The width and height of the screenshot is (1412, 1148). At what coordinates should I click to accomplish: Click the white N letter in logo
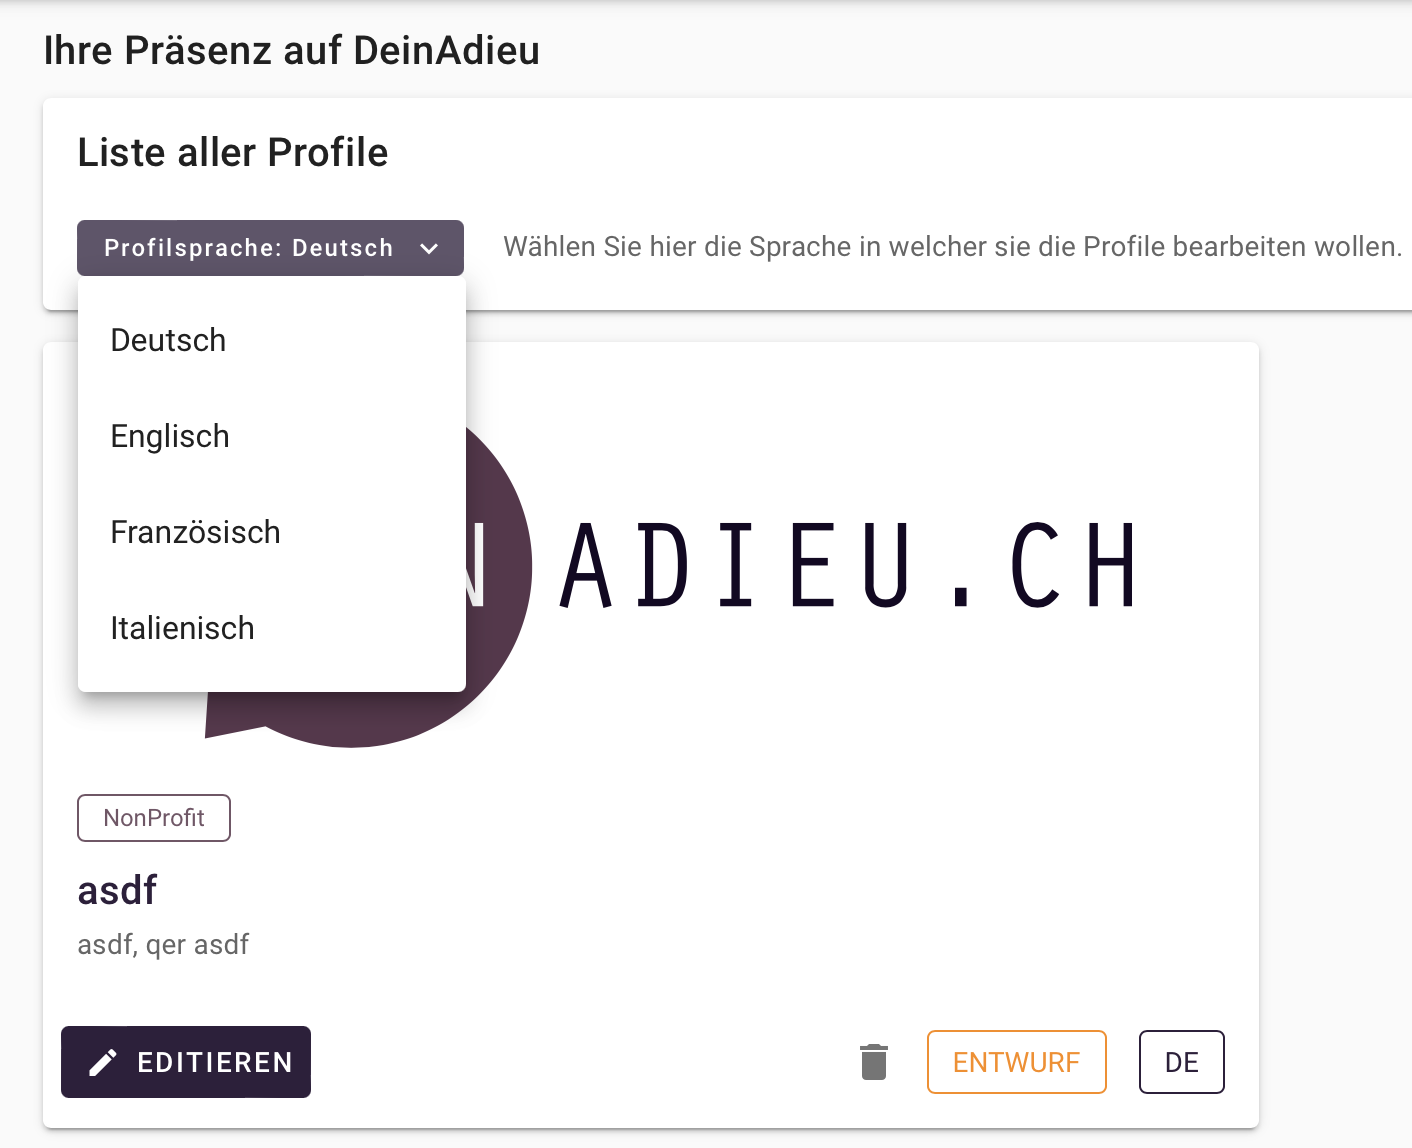point(478,567)
